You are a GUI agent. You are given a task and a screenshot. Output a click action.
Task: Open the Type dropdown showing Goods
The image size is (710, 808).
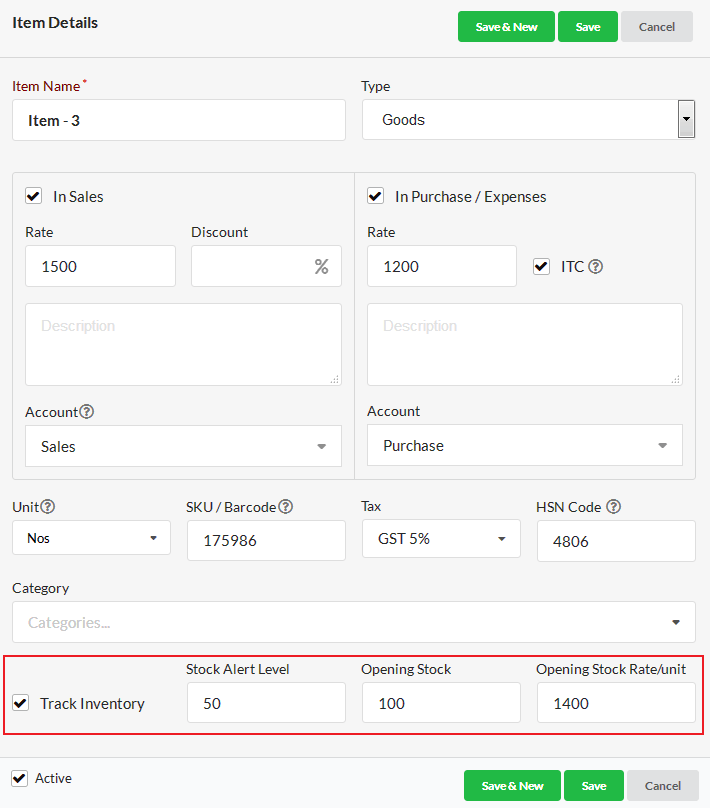point(529,120)
